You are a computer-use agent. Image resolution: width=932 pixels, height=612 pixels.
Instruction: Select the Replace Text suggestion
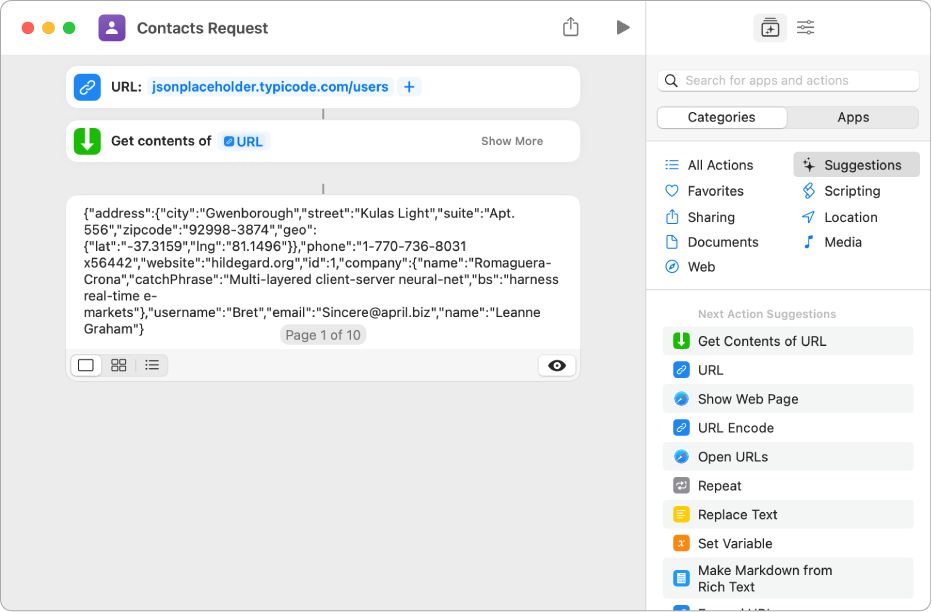click(788, 514)
